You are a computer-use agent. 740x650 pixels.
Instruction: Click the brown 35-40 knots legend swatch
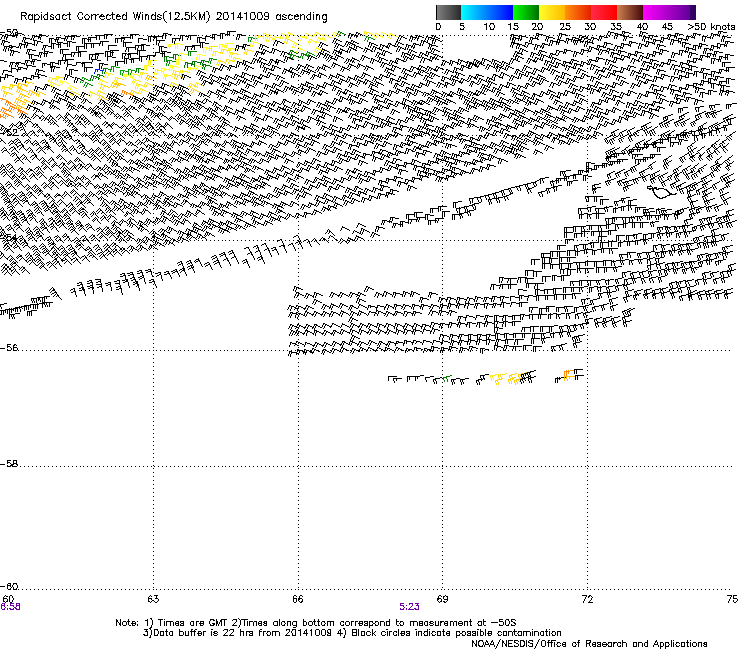[x=630, y=12]
